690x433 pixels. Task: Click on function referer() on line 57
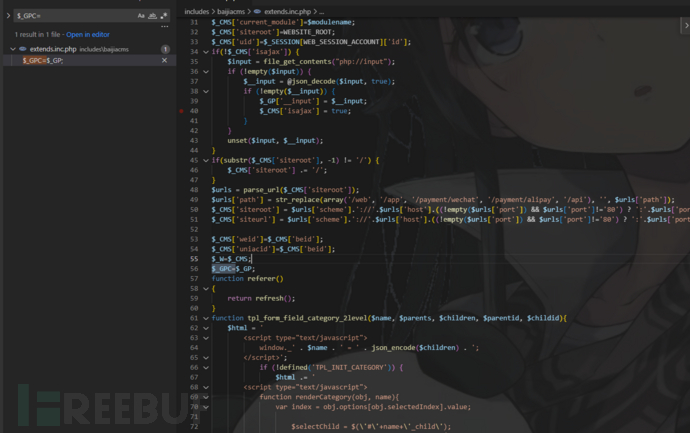tap(247, 279)
